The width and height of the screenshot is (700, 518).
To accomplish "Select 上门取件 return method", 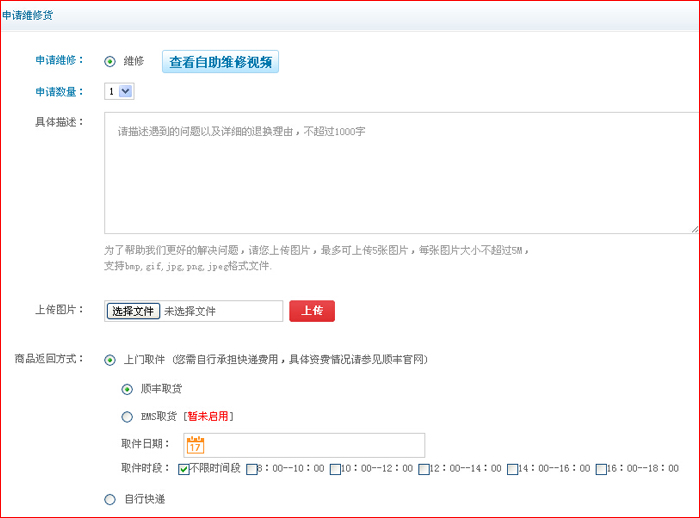I will click(110, 359).
